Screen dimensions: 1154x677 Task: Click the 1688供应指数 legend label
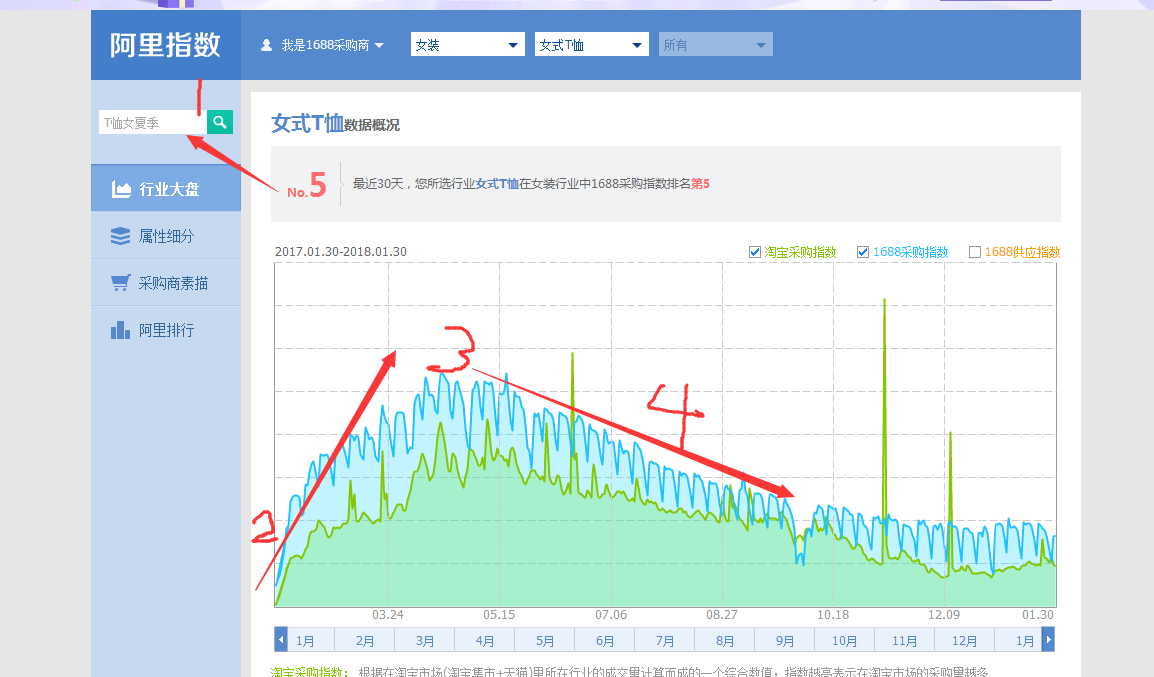1022,252
